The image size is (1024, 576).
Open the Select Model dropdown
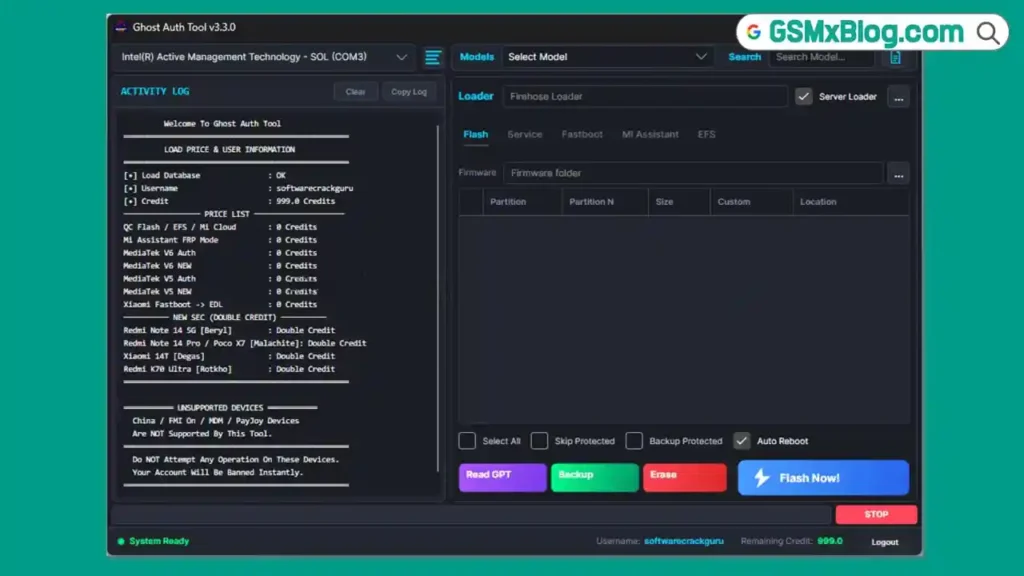pyautogui.click(x=607, y=57)
